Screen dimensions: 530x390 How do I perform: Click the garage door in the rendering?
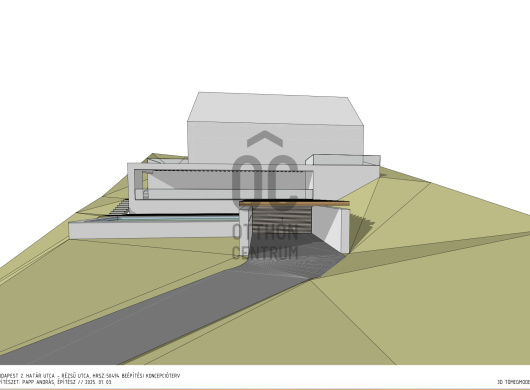pyautogui.click(x=282, y=220)
